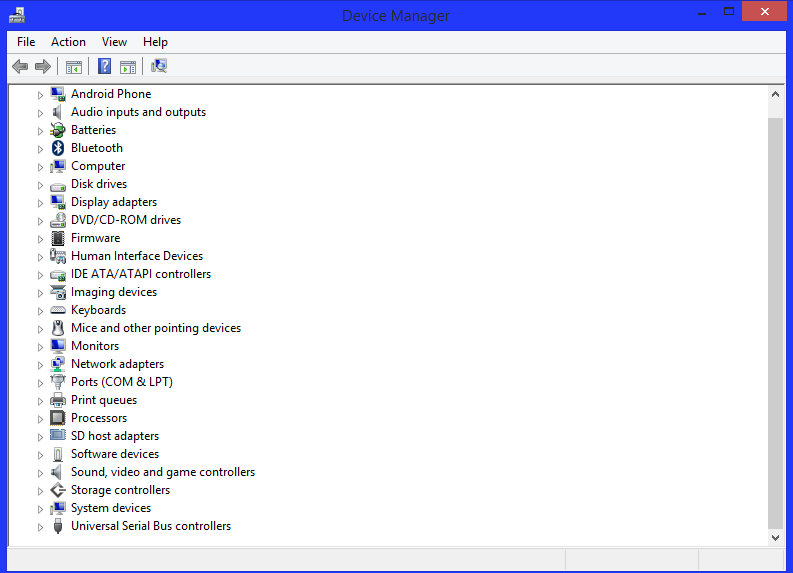This screenshot has width=793, height=573.
Task: Select the Processors label
Action: (x=99, y=418)
